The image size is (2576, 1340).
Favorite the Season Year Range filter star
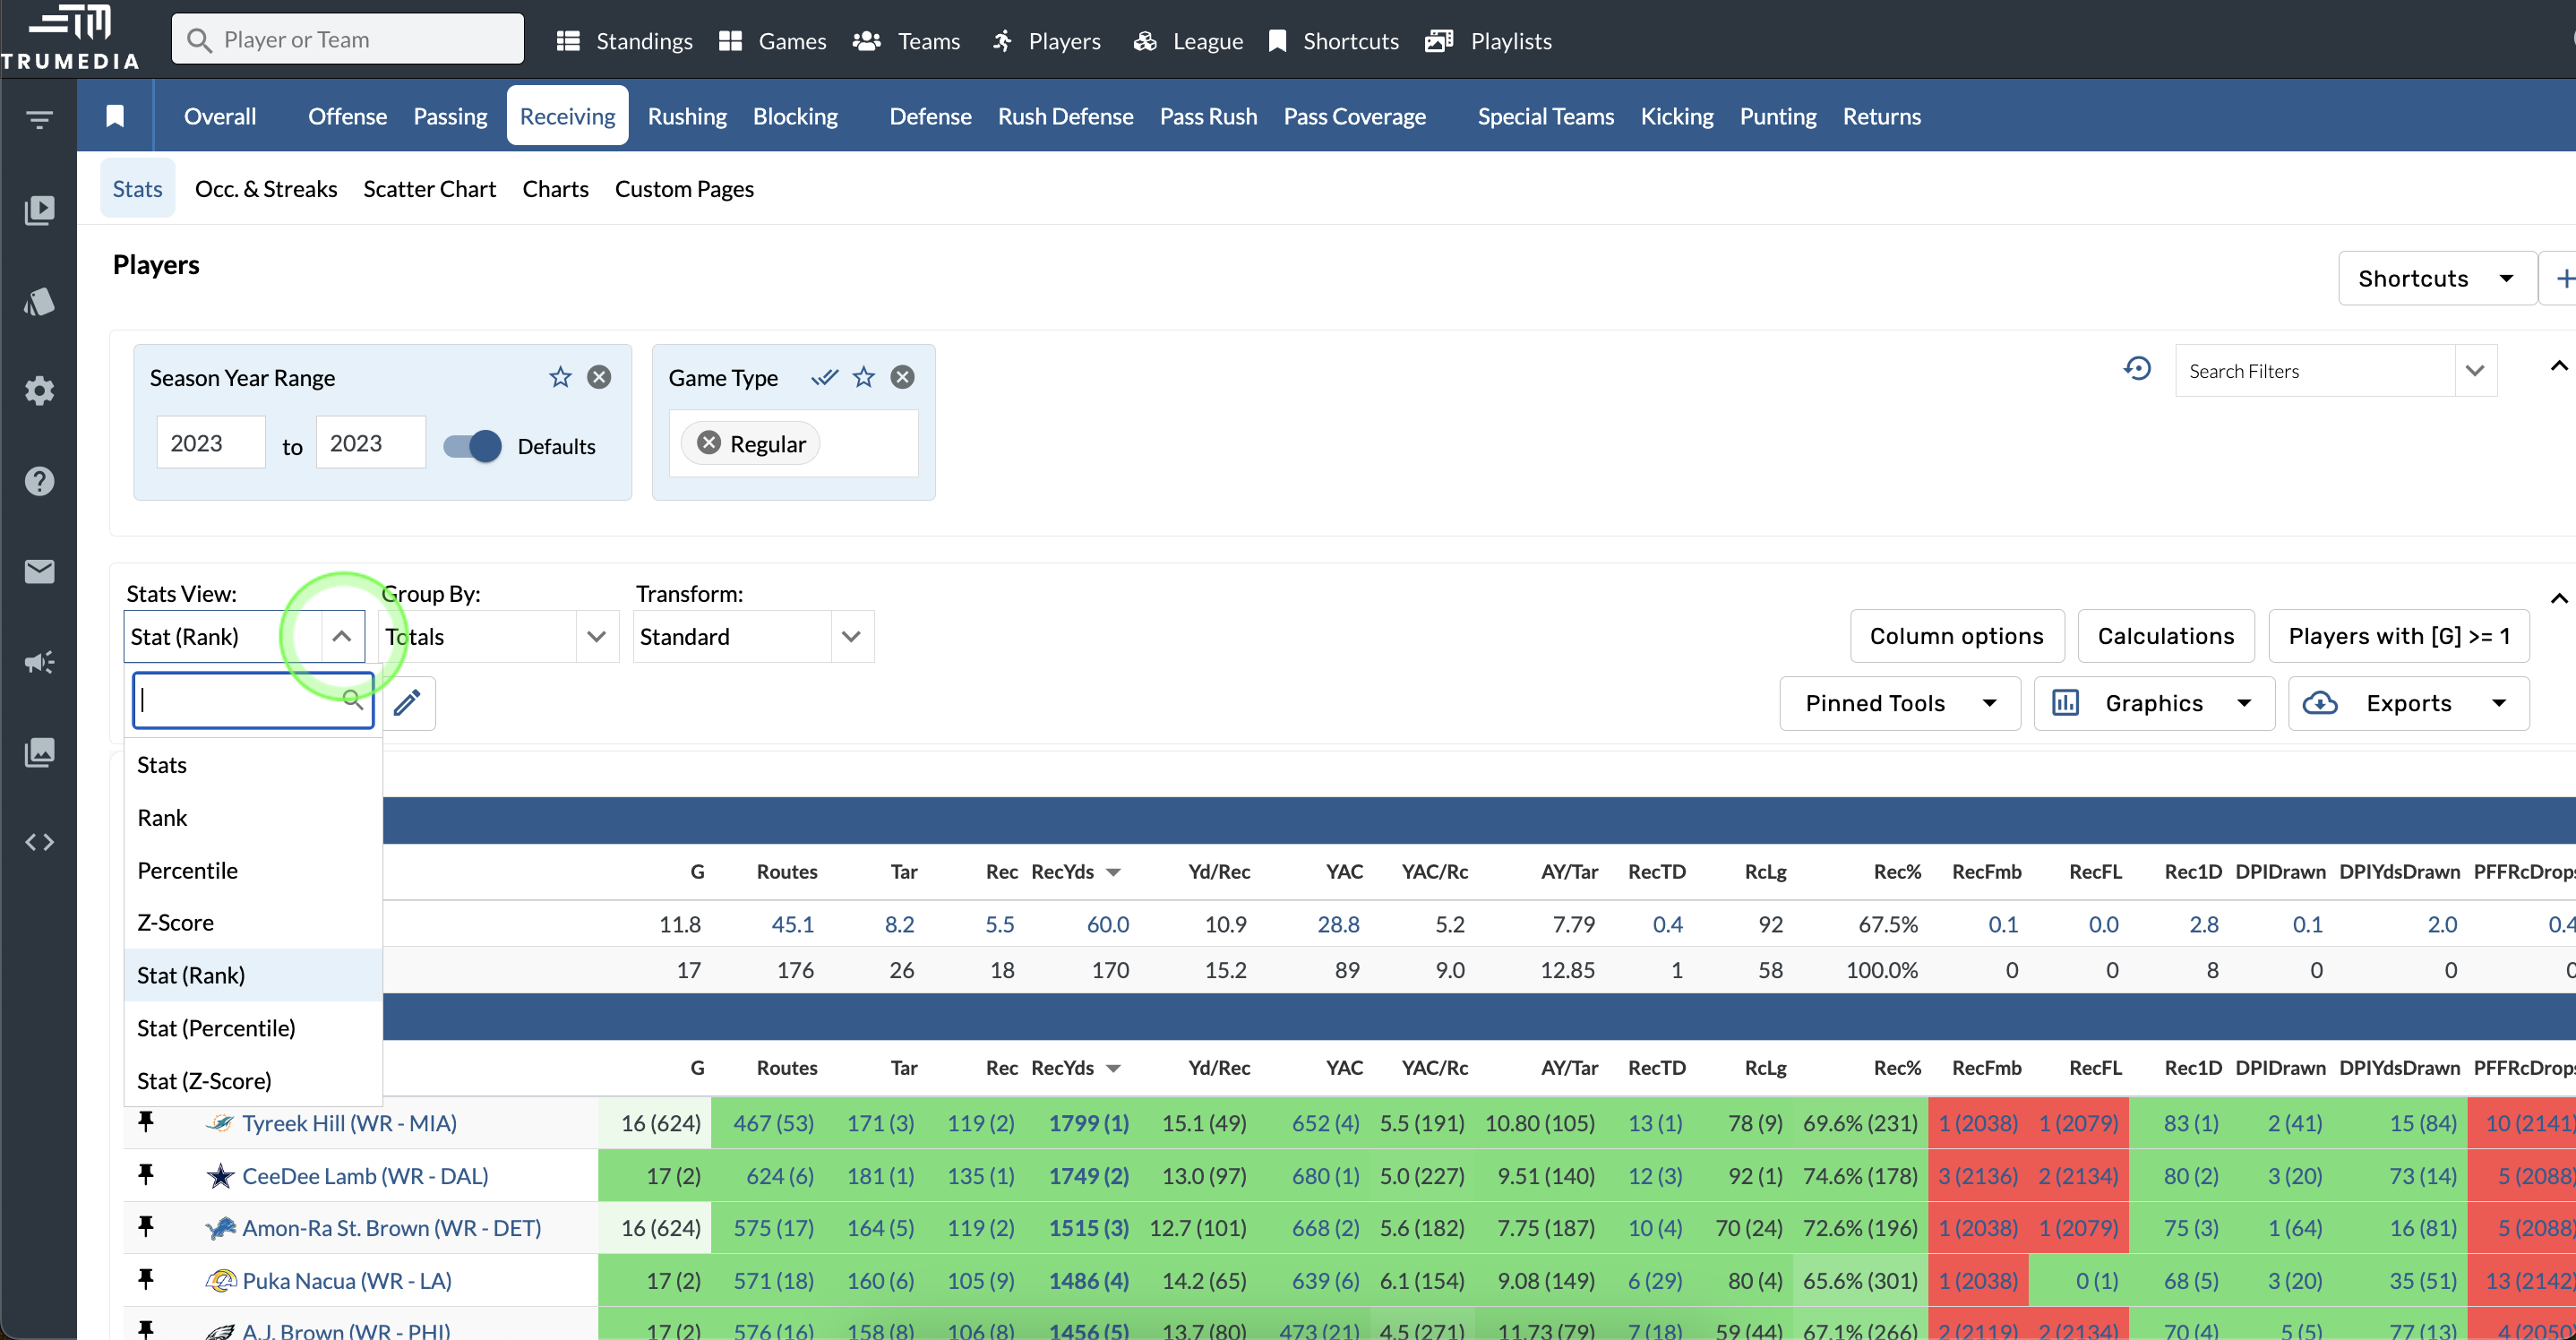click(x=560, y=377)
